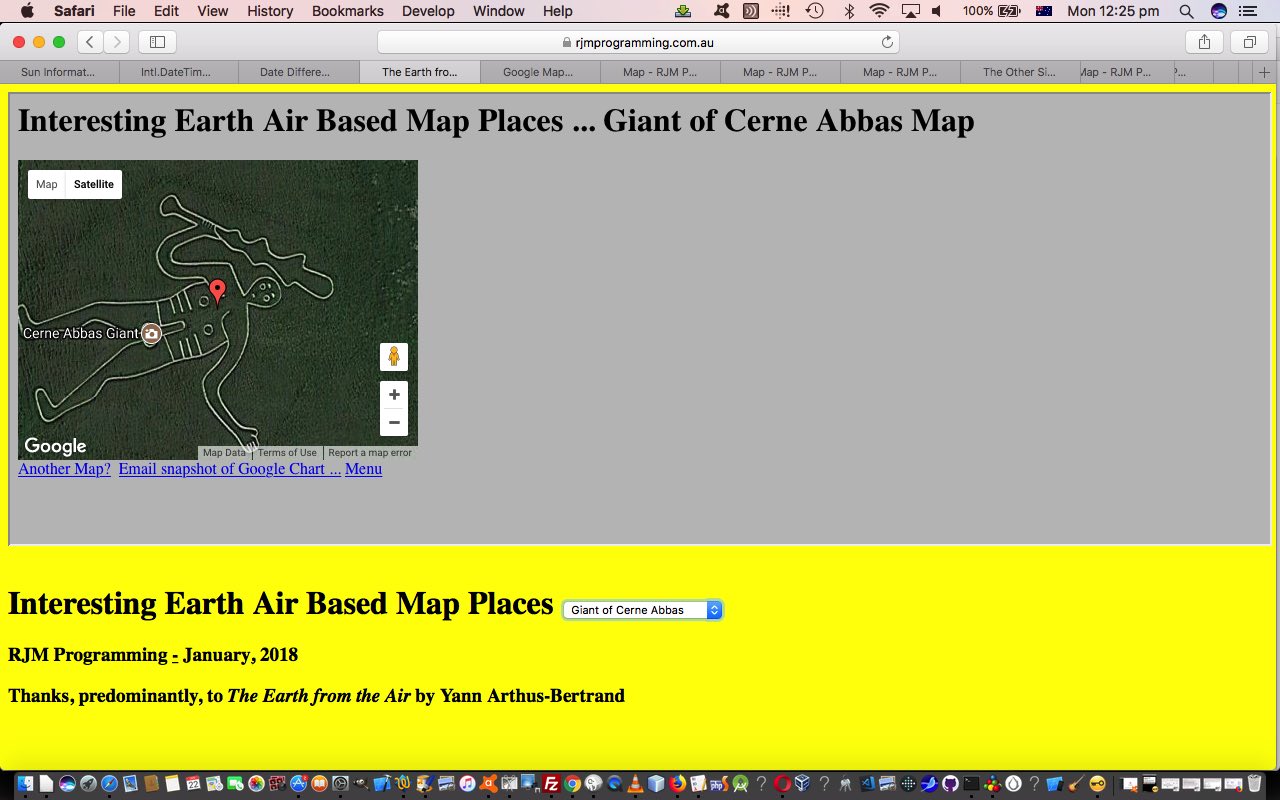
Task: Open the App Store from the Dock
Action: pyautogui.click(x=298, y=784)
